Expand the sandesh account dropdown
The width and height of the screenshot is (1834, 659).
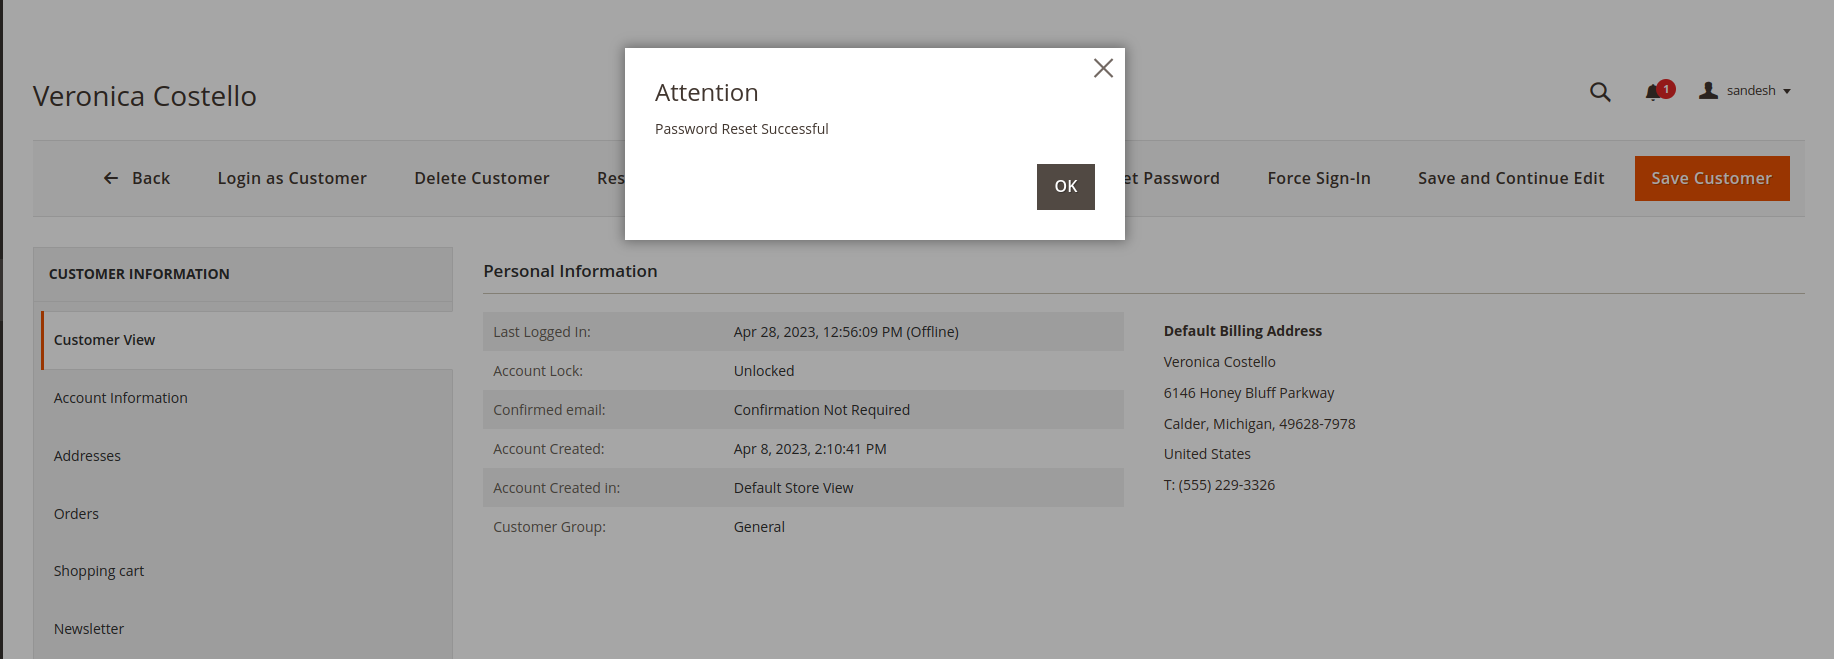(x=1759, y=91)
